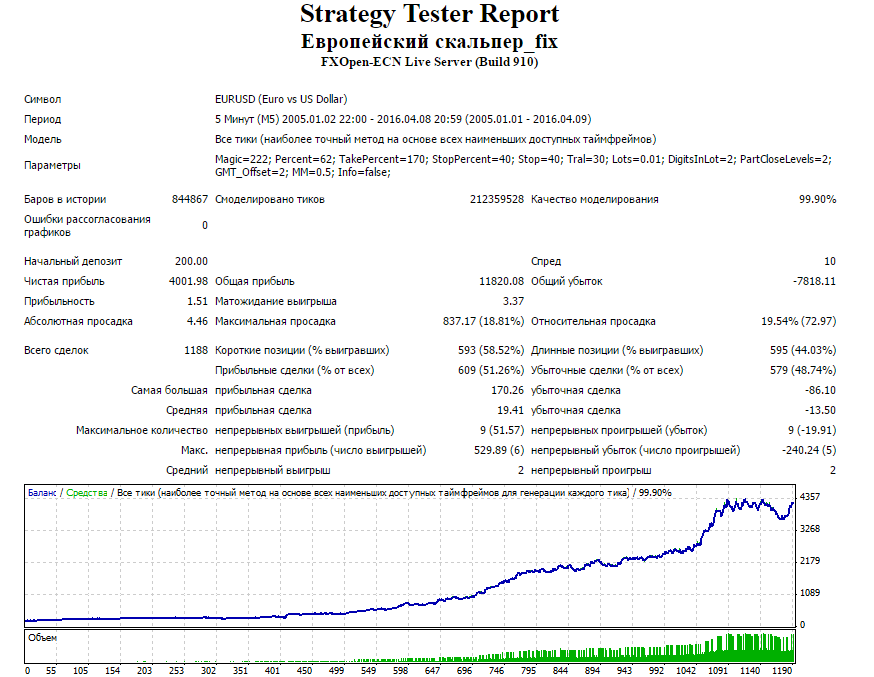The width and height of the screenshot is (874, 677).
Task: Click the GMT_Offset=2 parameters line
Action: tap(303, 173)
